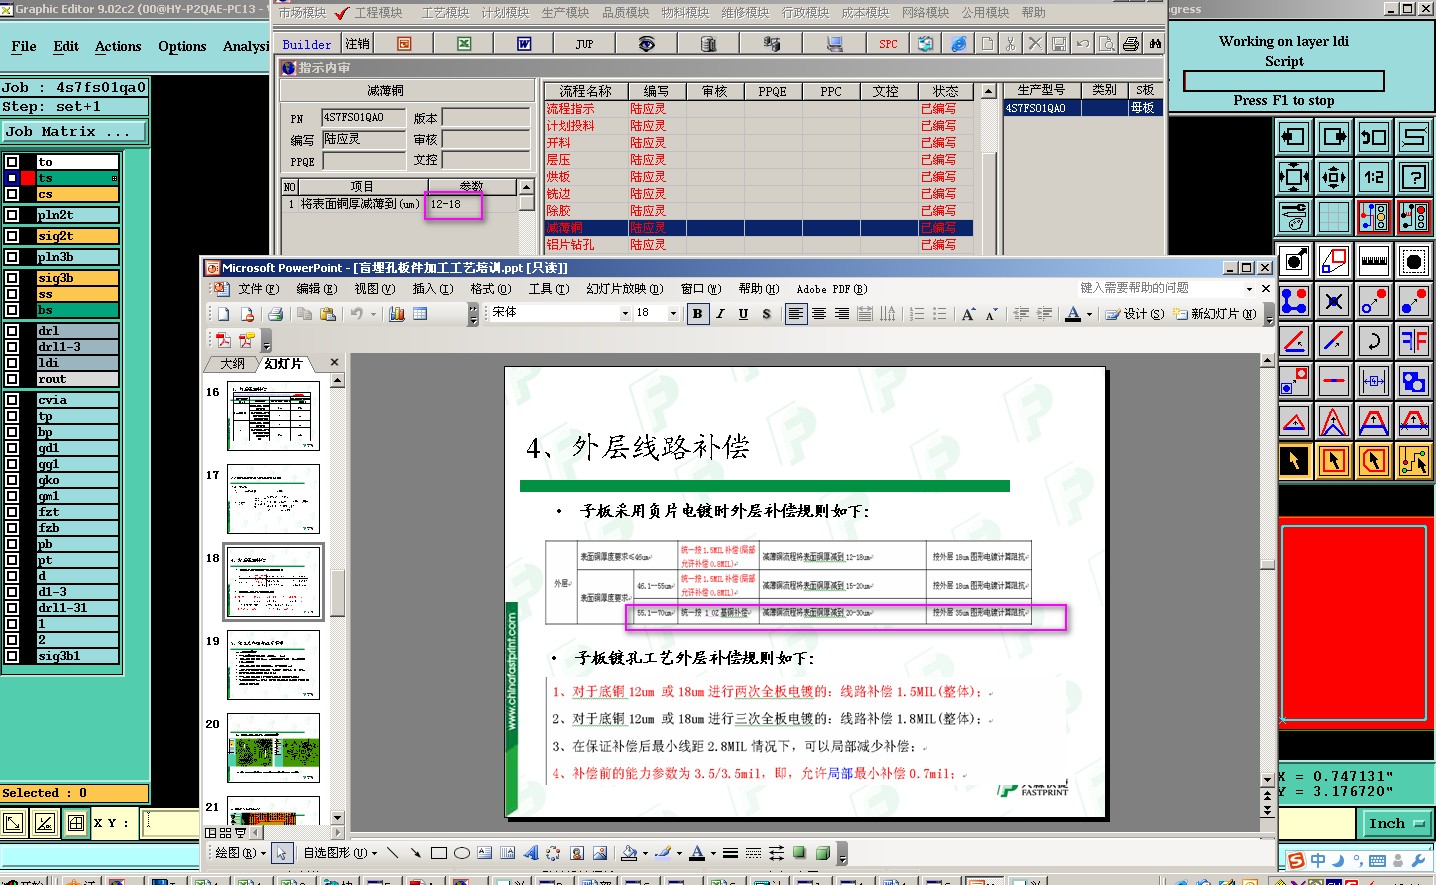Open the wrench and palette settings icon
This screenshot has height=885, width=1436.
(1294, 215)
